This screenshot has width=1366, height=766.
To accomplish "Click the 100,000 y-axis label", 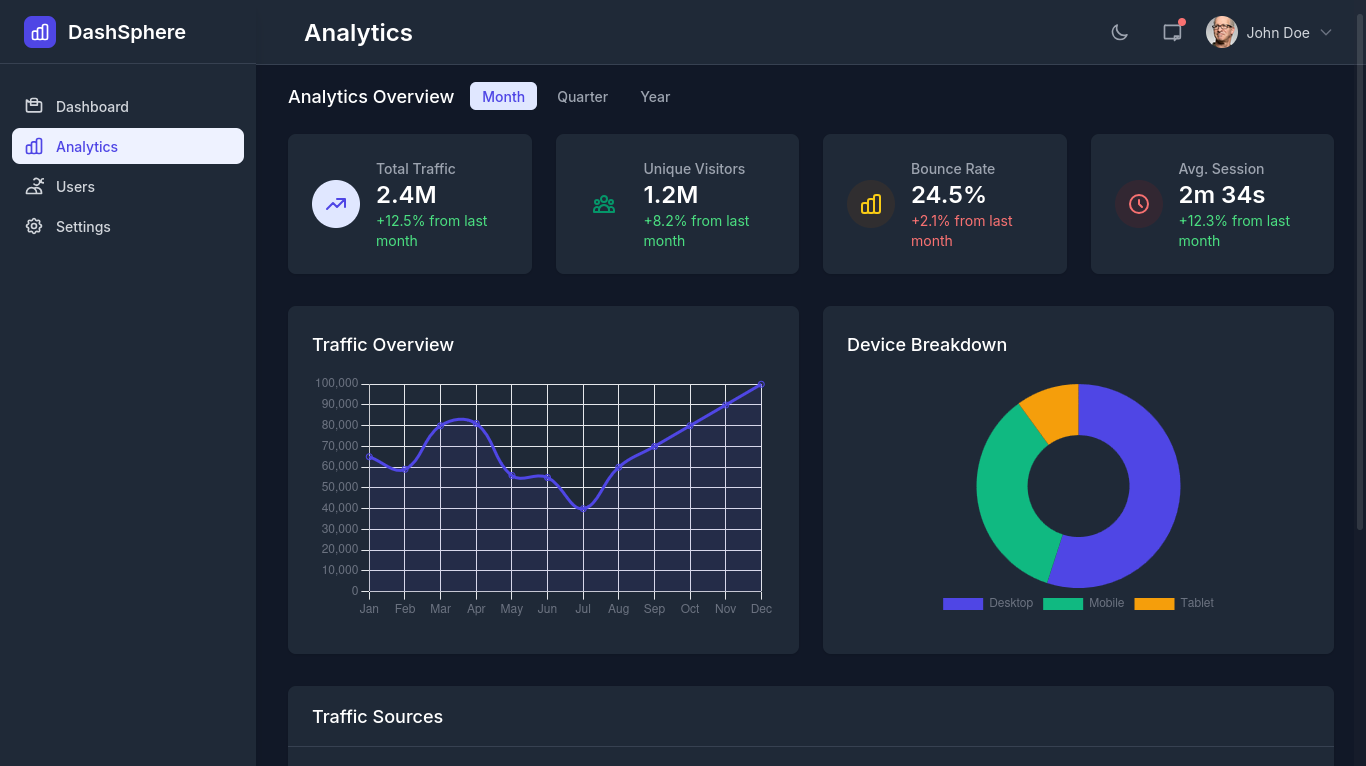I will [336, 383].
